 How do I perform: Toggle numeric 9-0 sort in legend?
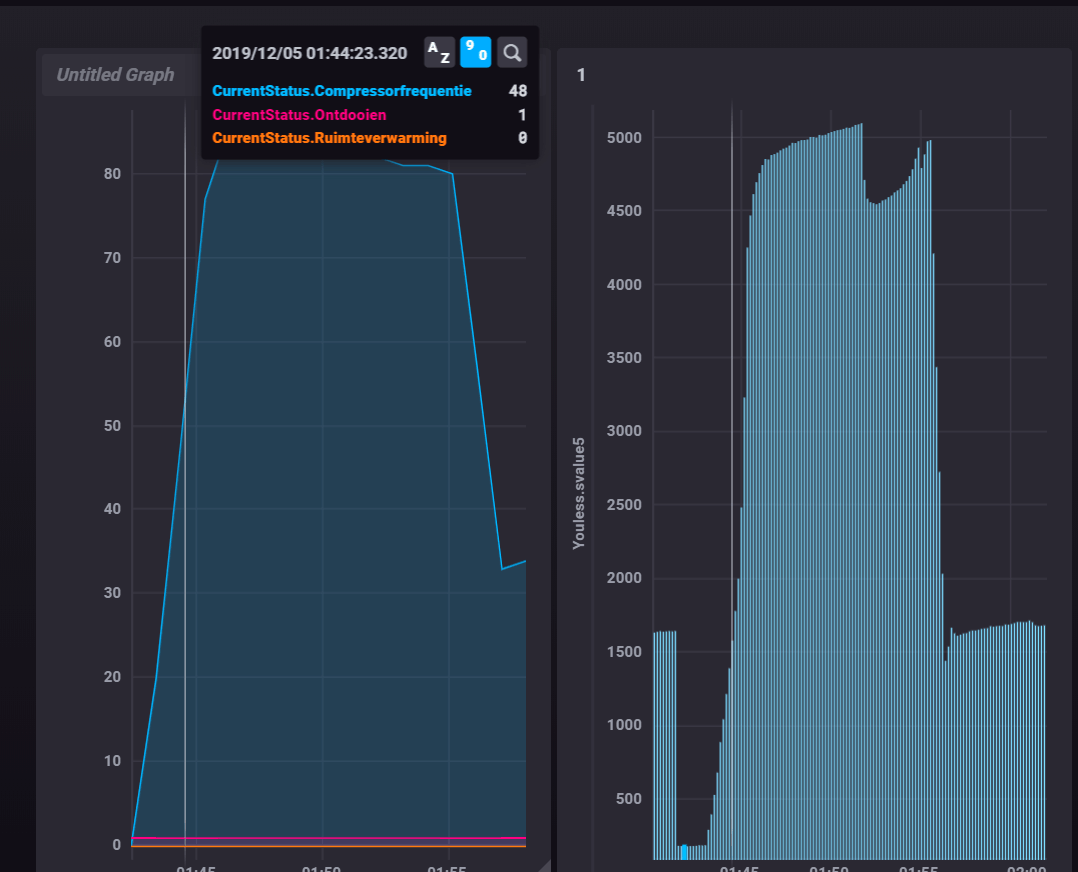point(475,52)
